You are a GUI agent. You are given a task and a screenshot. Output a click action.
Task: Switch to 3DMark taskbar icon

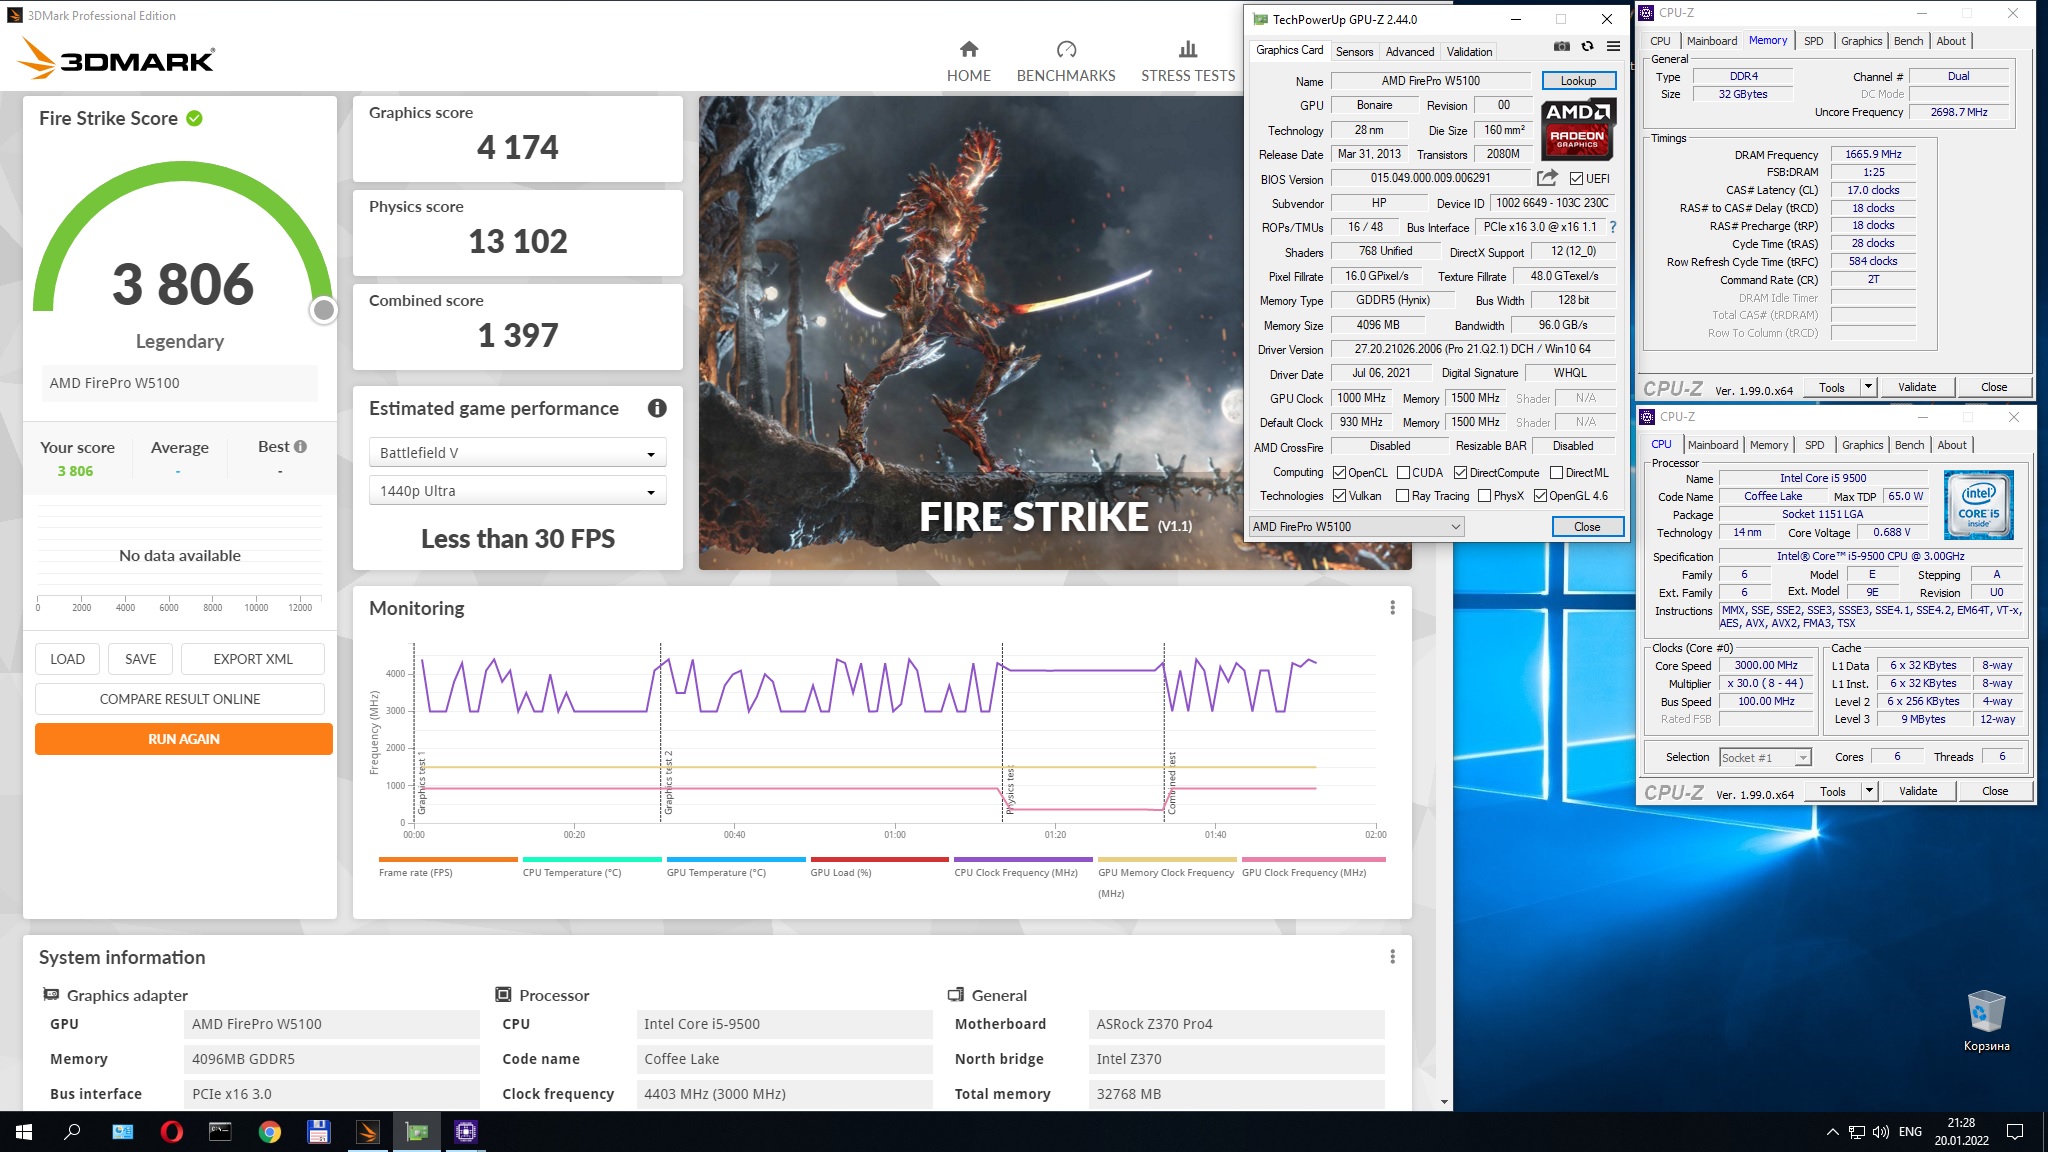367,1132
